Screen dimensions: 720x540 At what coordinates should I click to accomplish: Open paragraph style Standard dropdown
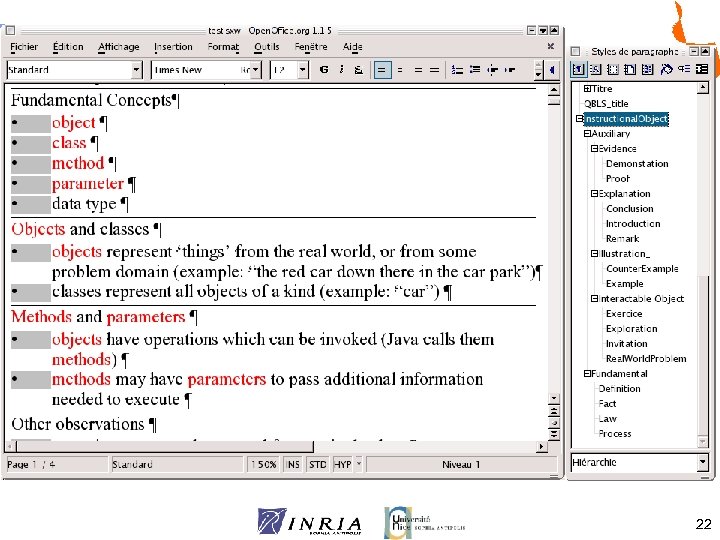click(x=136, y=70)
